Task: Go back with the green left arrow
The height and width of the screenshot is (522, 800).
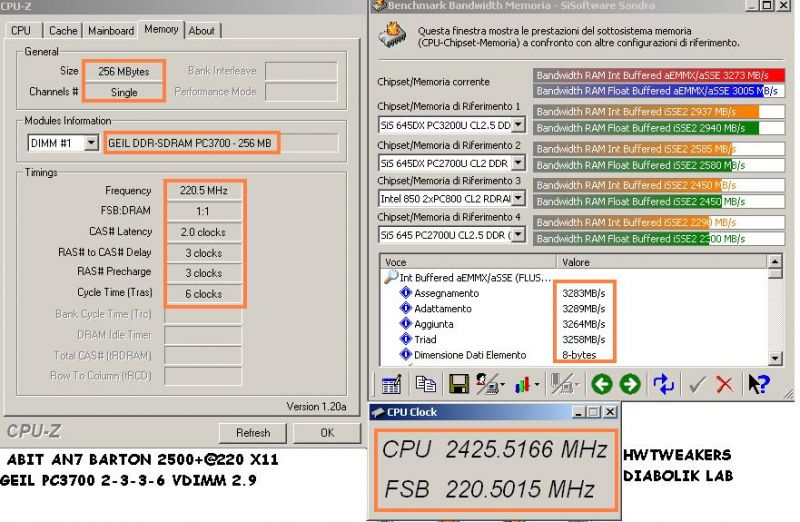Action: pos(602,384)
